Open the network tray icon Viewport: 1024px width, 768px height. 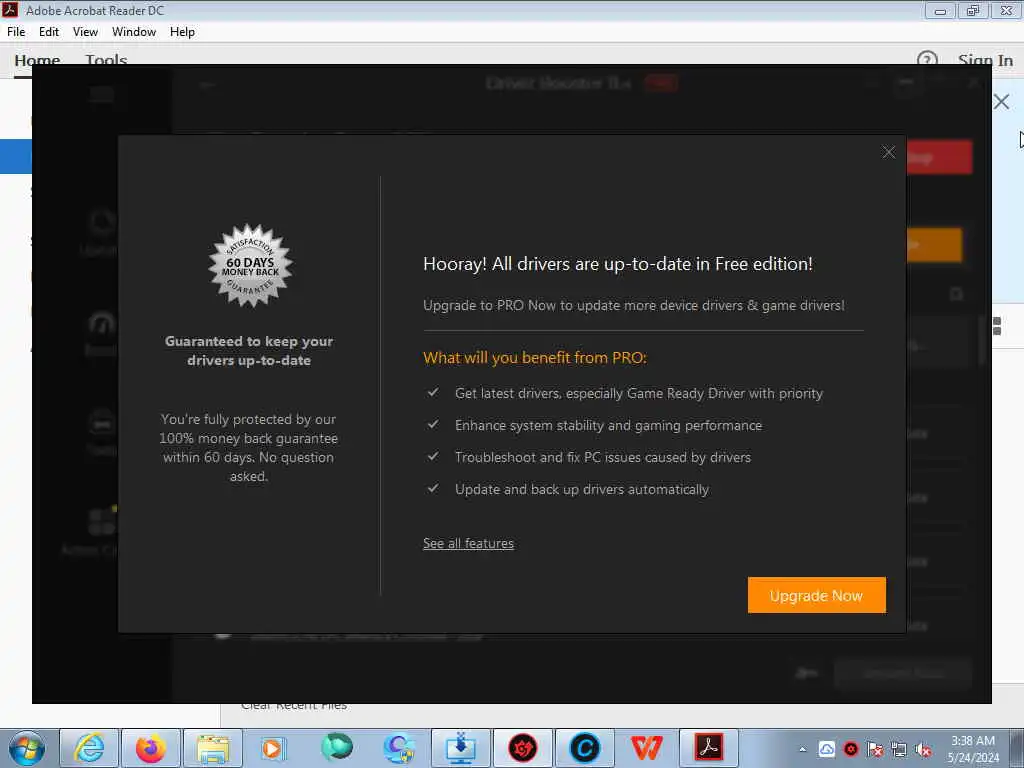899,750
